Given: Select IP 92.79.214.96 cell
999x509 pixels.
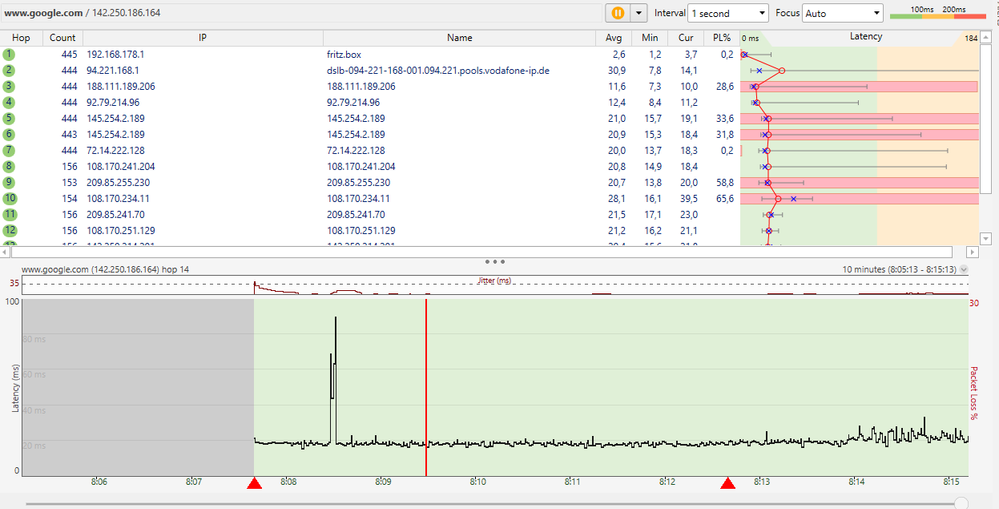Looking at the screenshot, I should (x=113, y=103).
